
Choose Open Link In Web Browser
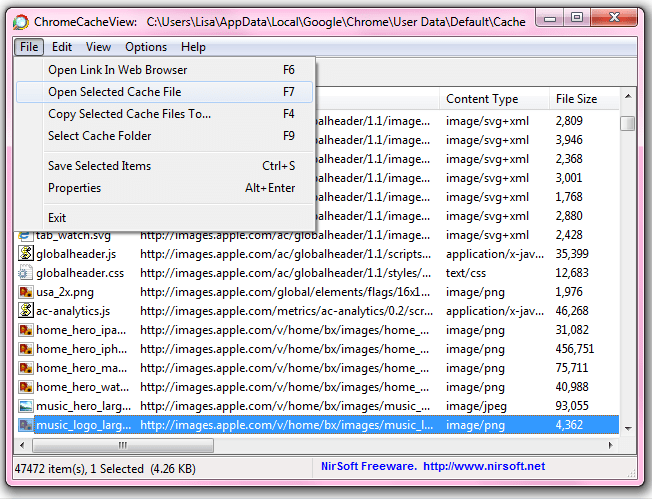(x=165, y=70)
